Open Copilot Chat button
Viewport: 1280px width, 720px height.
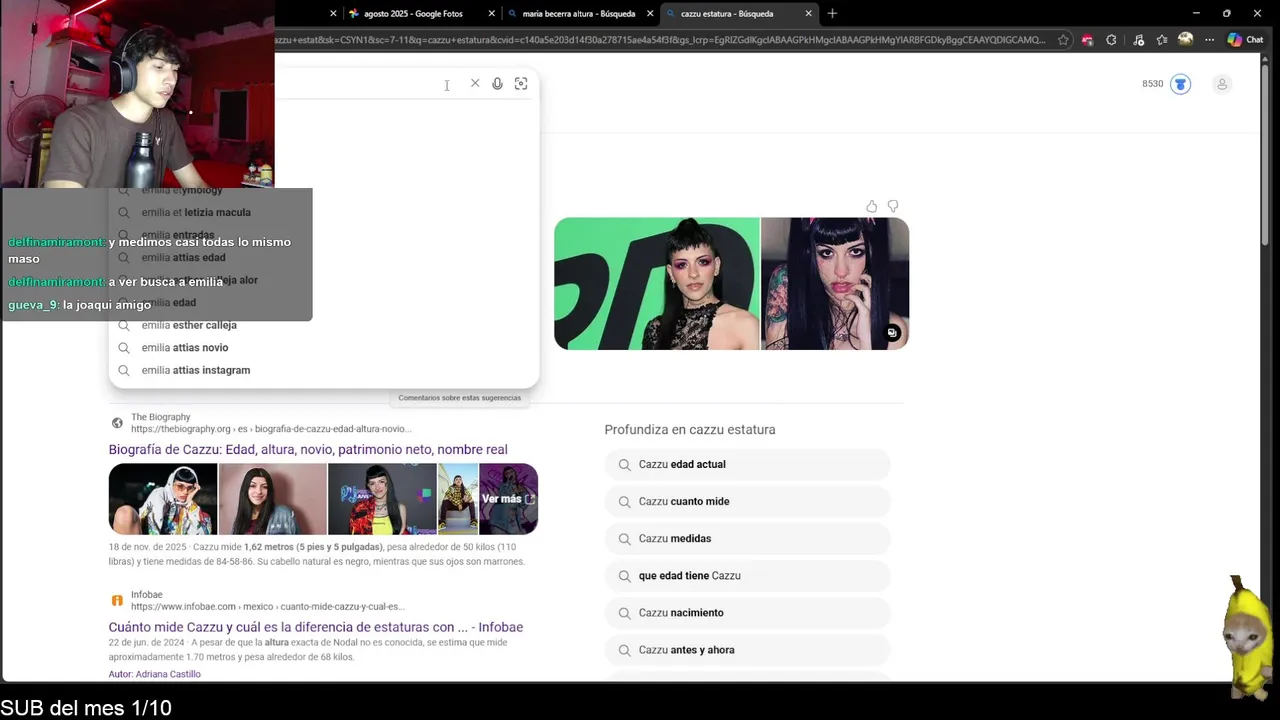coord(1245,40)
